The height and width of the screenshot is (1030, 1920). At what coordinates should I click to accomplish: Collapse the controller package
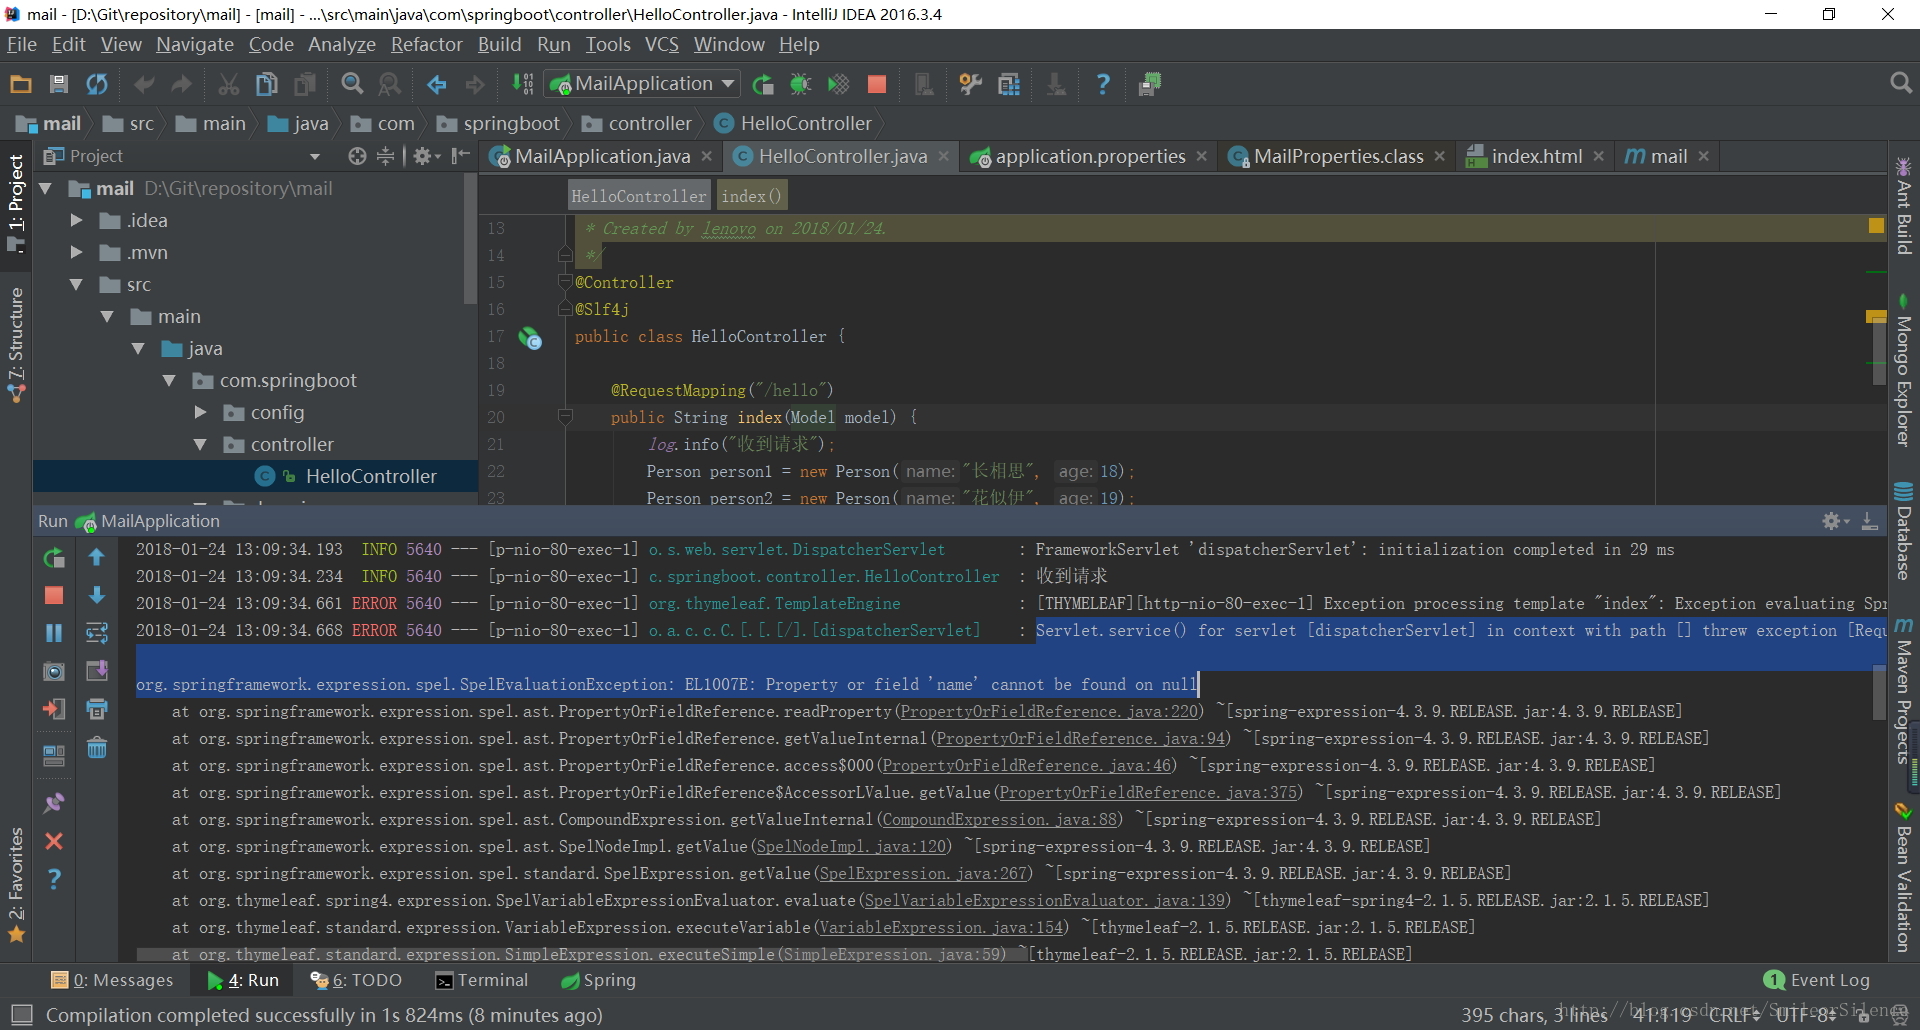(x=200, y=444)
